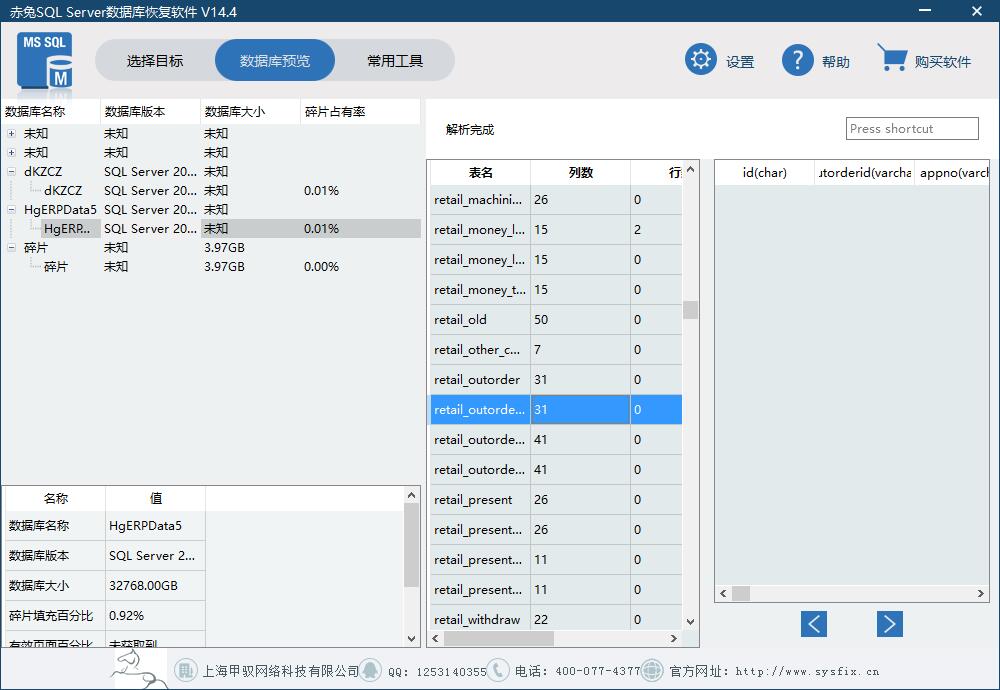Image resolution: width=1000 pixels, height=690 pixels.
Task: Select the highlighted retail_outorde... row with 31 columns
Action: pyautogui.click(x=556, y=409)
